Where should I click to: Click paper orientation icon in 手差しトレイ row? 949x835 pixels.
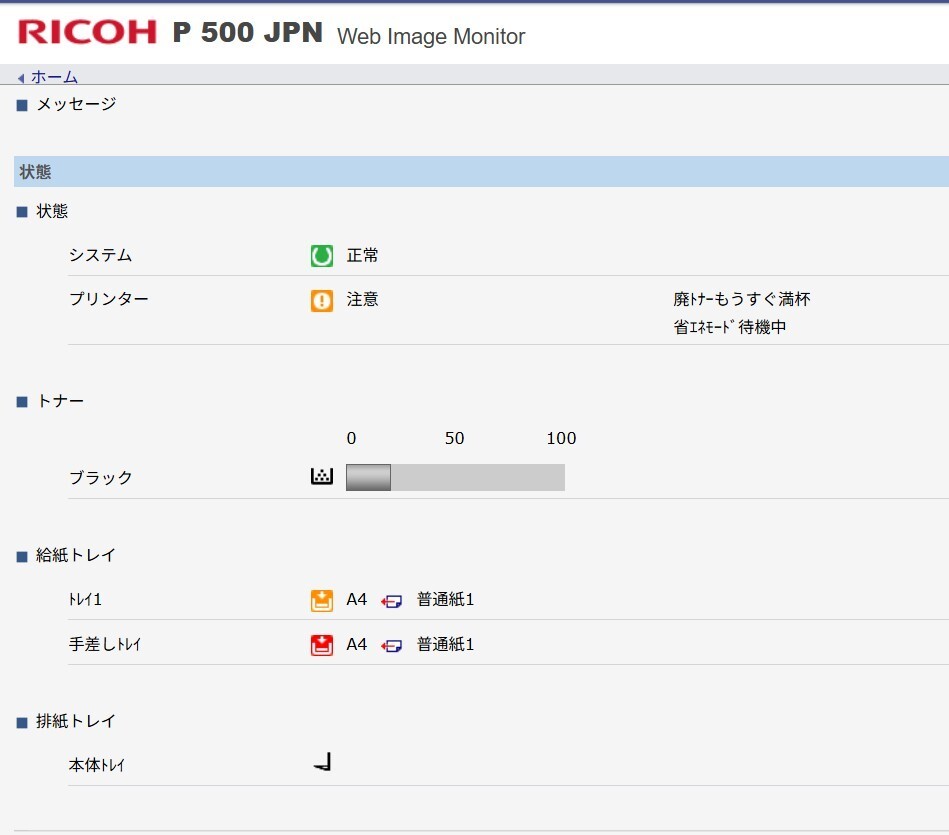392,646
